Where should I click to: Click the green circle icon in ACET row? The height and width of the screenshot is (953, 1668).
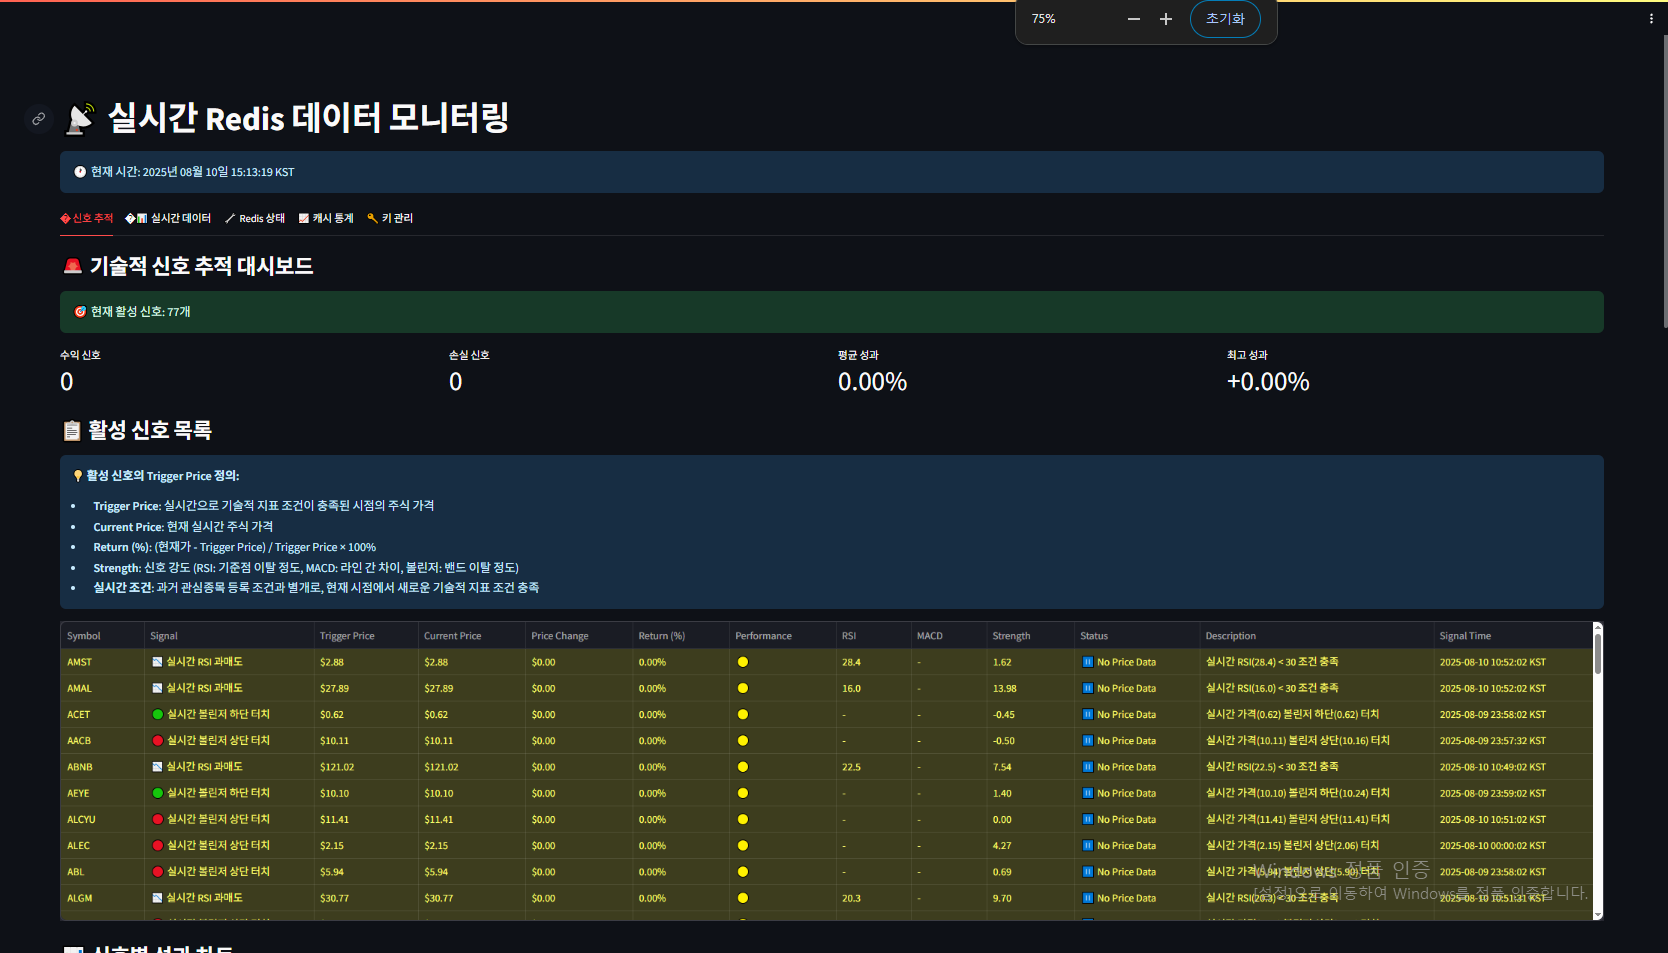pyautogui.click(x=157, y=714)
